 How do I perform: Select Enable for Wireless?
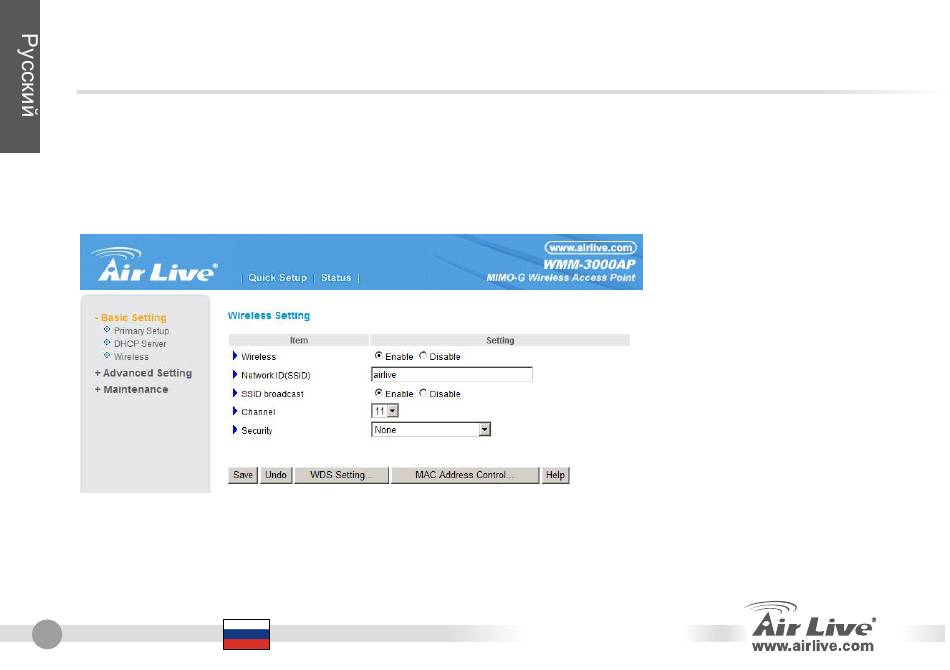point(379,356)
